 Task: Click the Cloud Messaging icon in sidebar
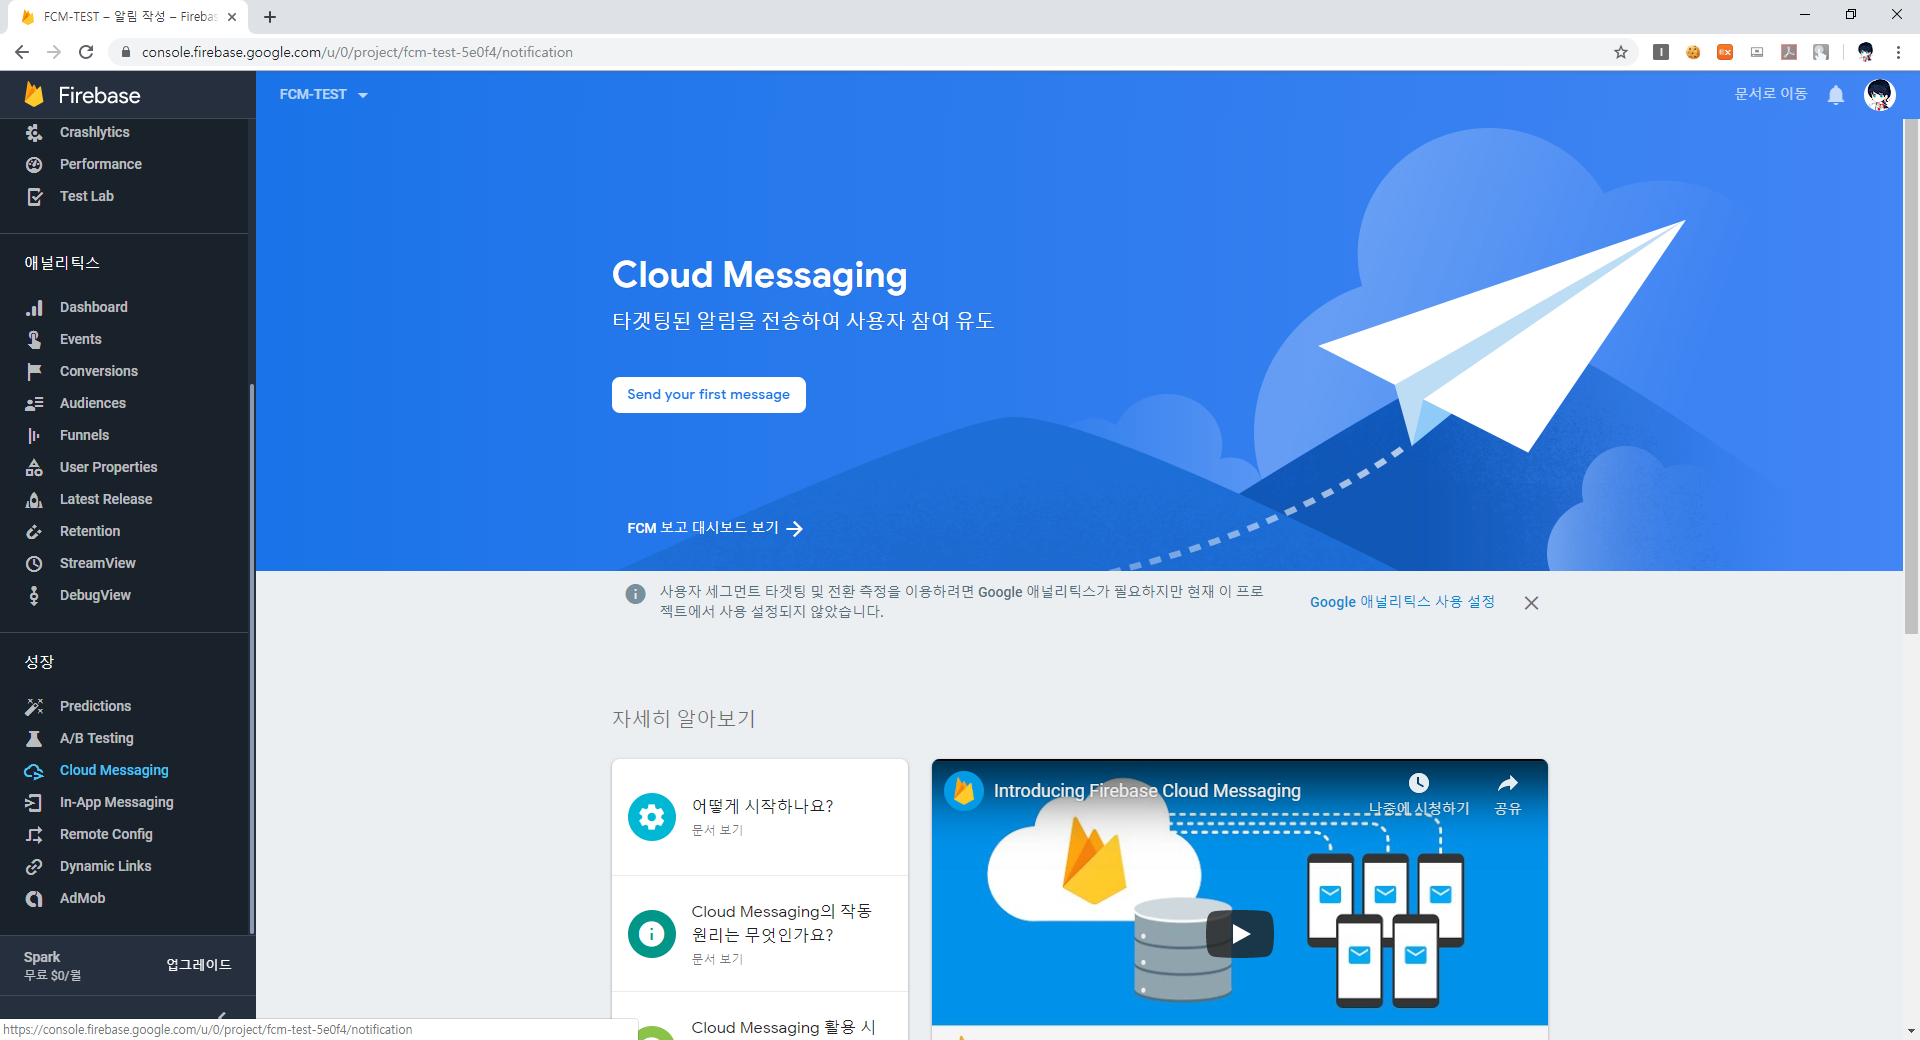coord(34,770)
